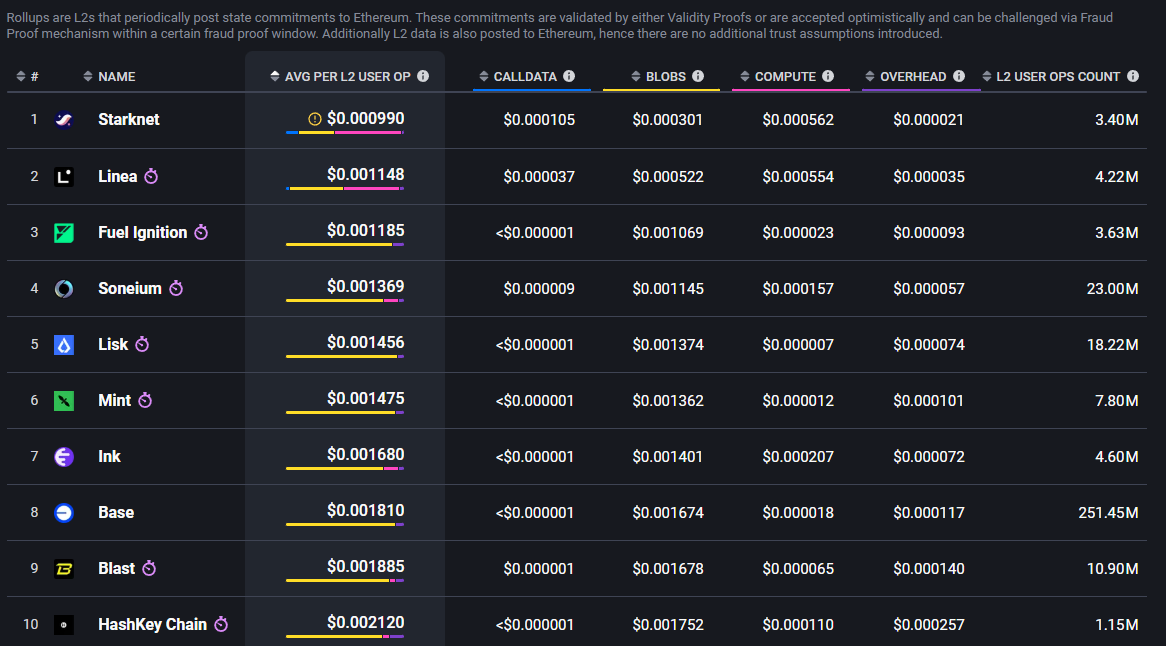This screenshot has width=1166, height=646.
Task: Open the Base project link
Action: click(x=116, y=513)
